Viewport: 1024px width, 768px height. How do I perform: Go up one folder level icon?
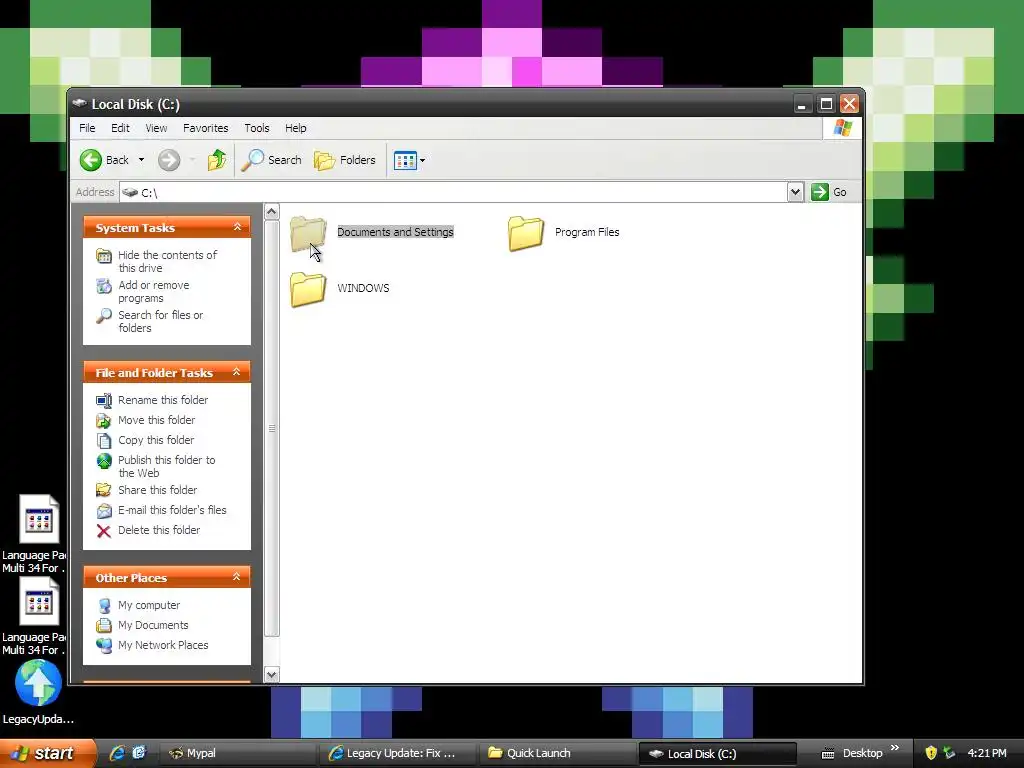point(217,160)
